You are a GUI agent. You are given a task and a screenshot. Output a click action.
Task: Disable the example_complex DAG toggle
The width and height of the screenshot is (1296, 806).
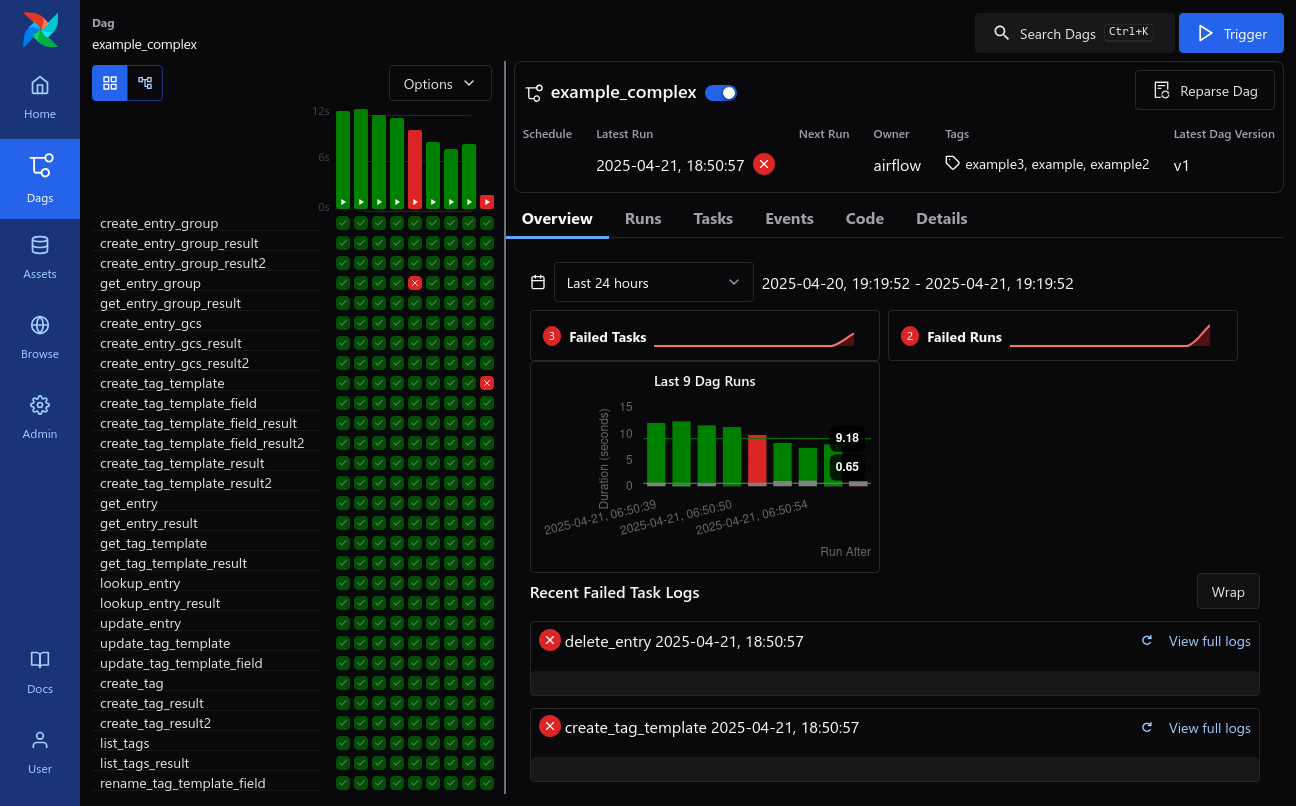[x=720, y=92]
